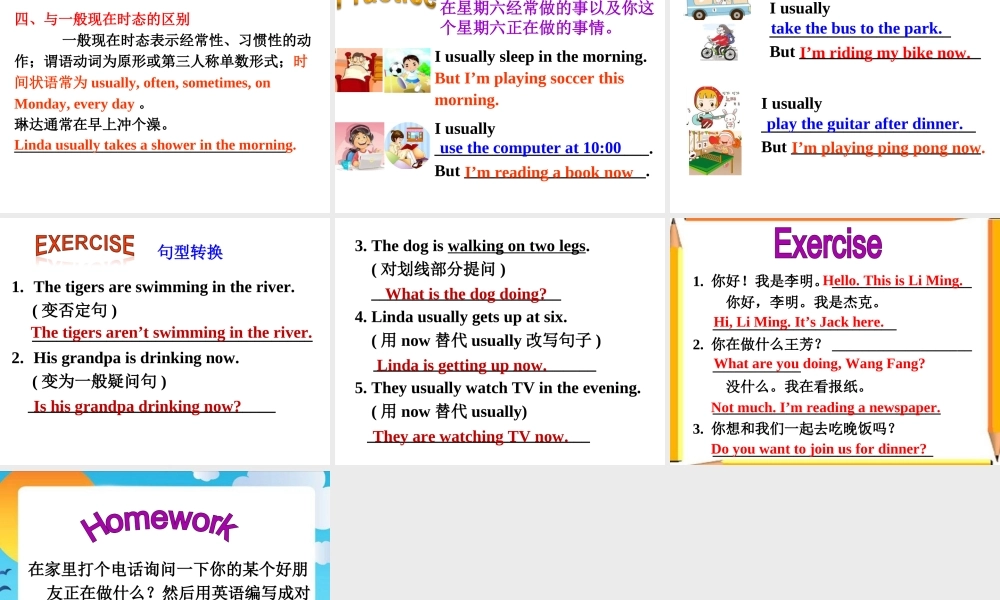
Task: Select instruction '( 对划线部分提问 )'
Action: click(x=439, y=269)
